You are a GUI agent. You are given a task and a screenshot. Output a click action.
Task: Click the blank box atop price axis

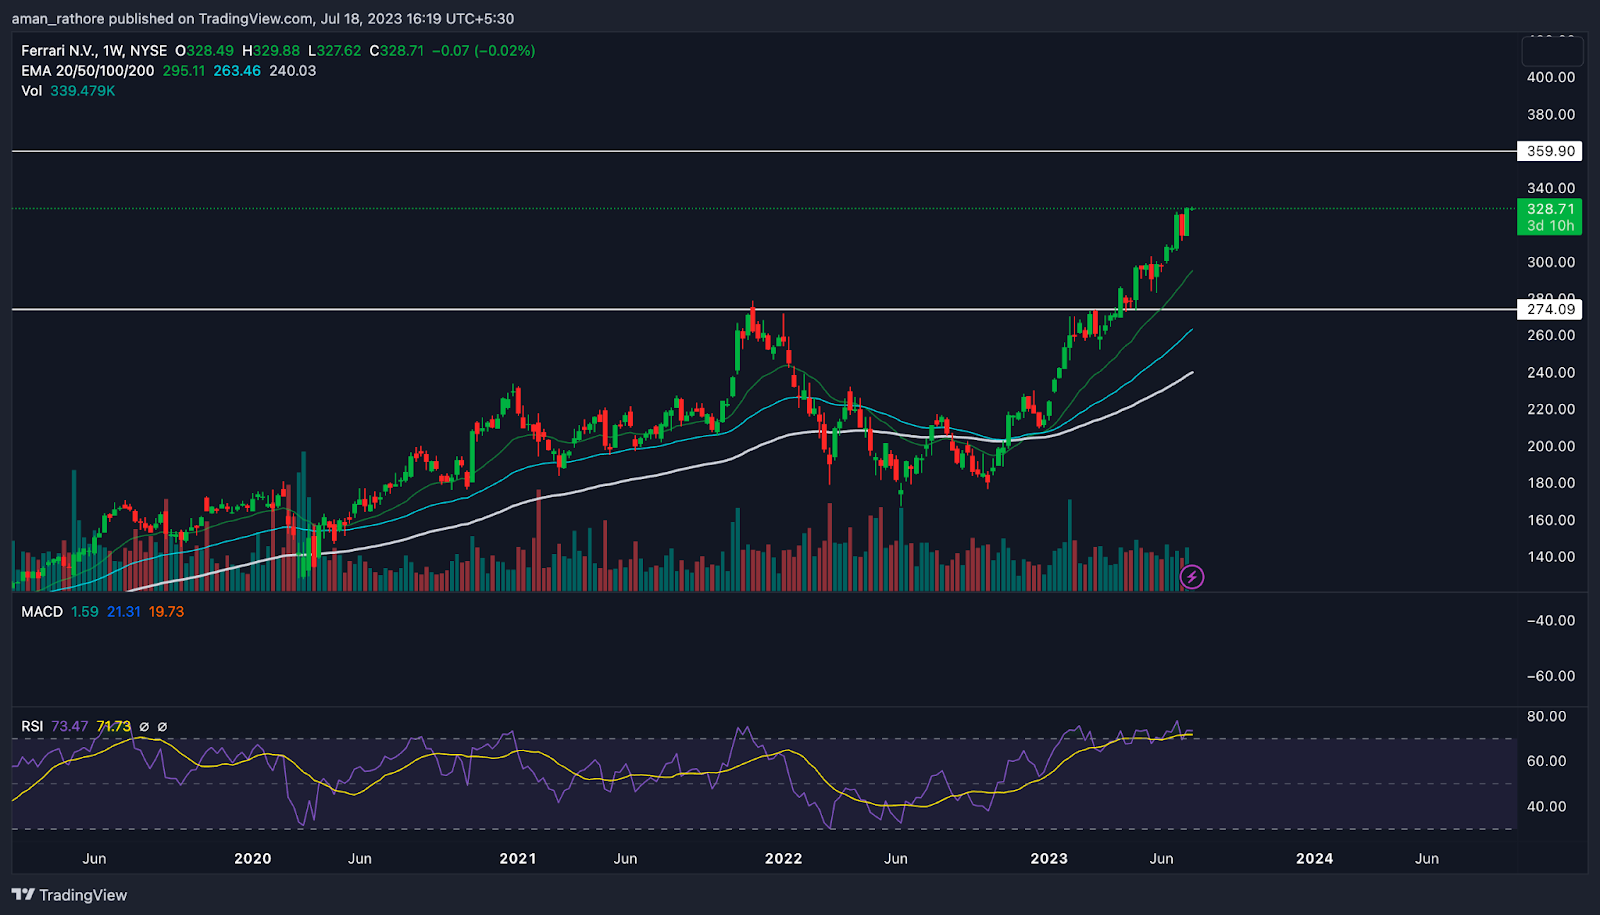click(x=1552, y=50)
